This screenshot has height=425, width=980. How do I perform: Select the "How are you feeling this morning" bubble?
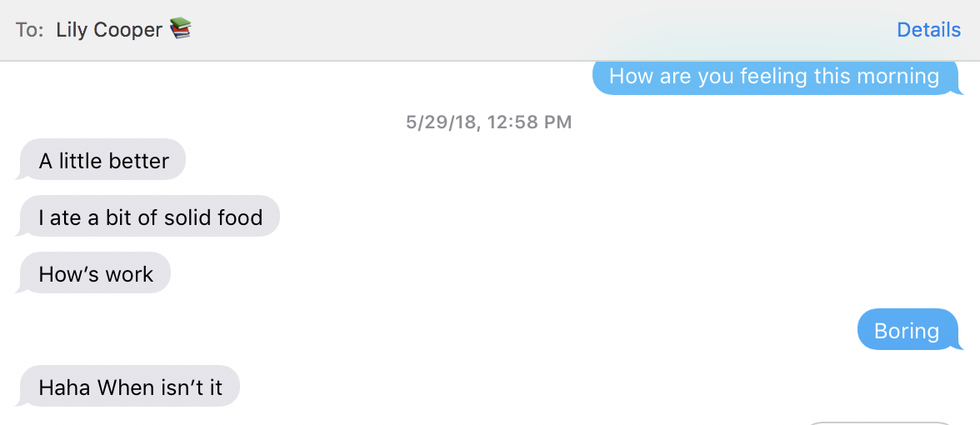(773, 76)
